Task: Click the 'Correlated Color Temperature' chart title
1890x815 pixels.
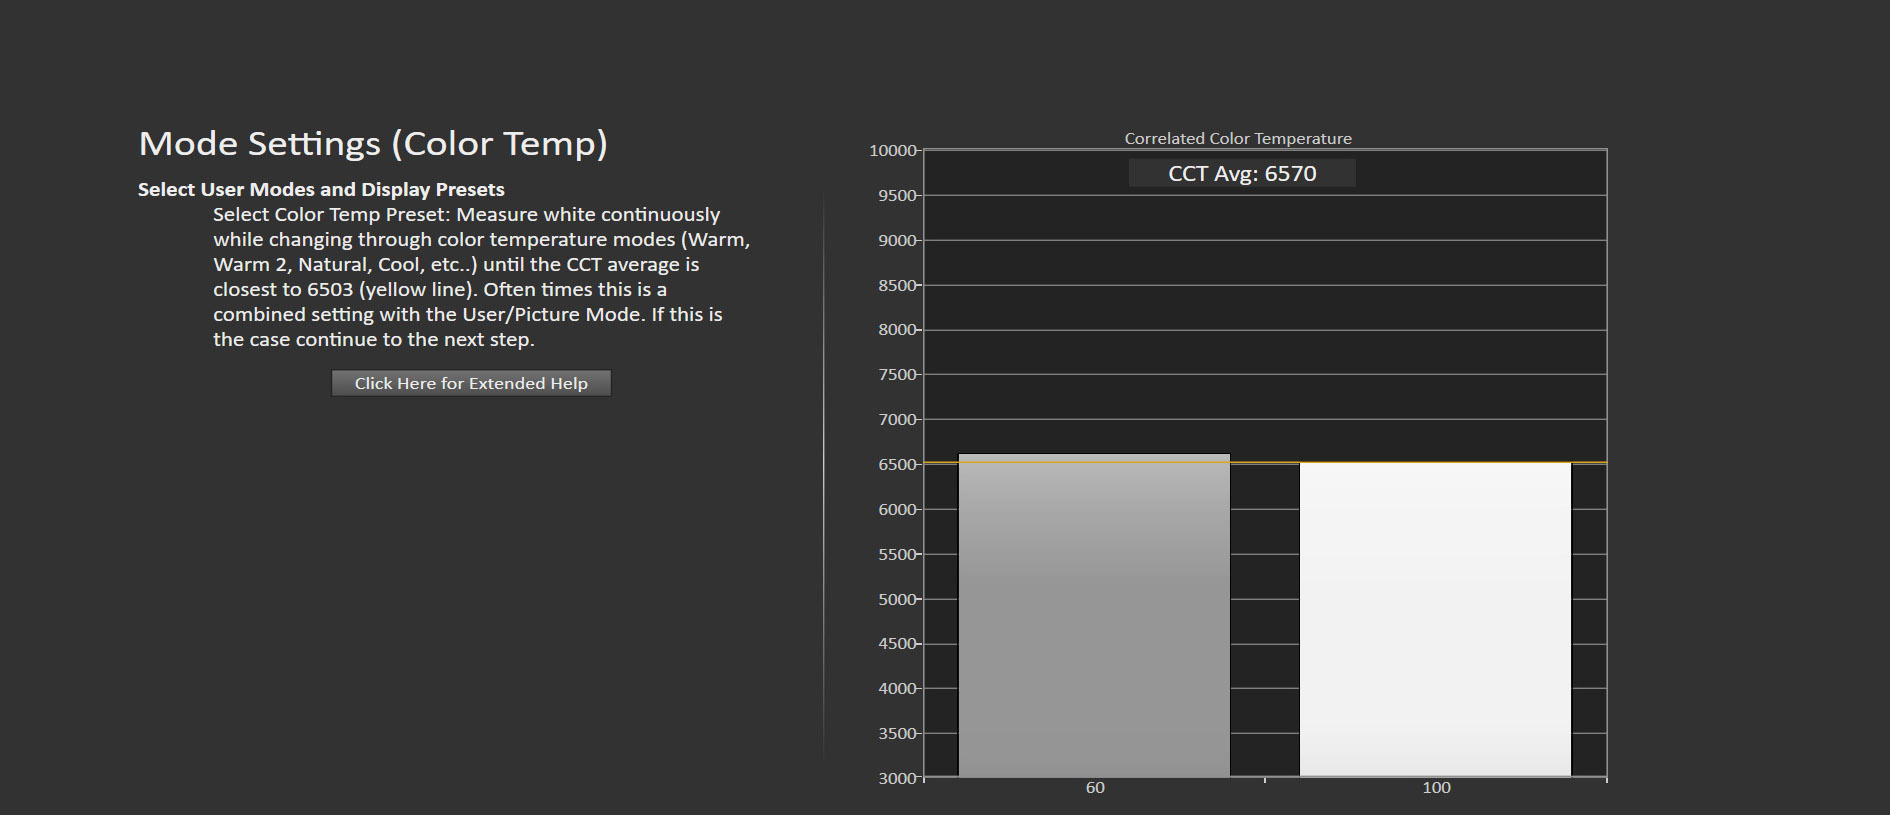Action: tap(1238, 138)
